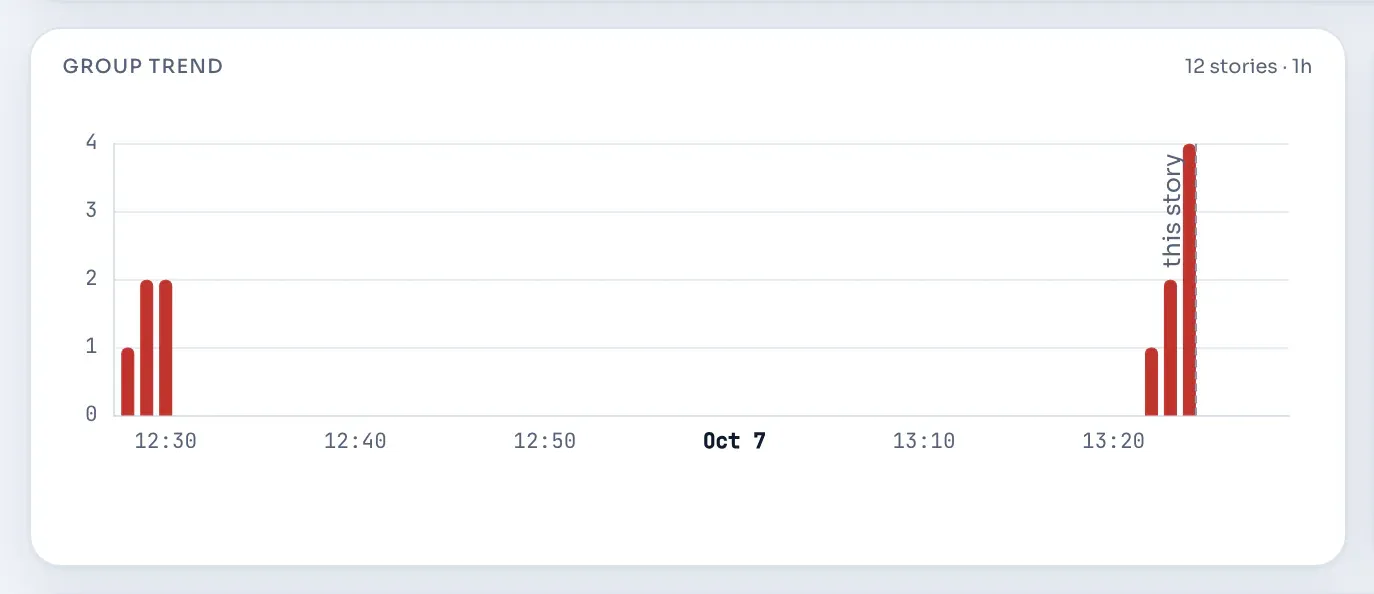The image size is (1374, 594).
Task: Select the bold 'Oct 7' date label
Action: pyautogui.click(x=734, y=441)
